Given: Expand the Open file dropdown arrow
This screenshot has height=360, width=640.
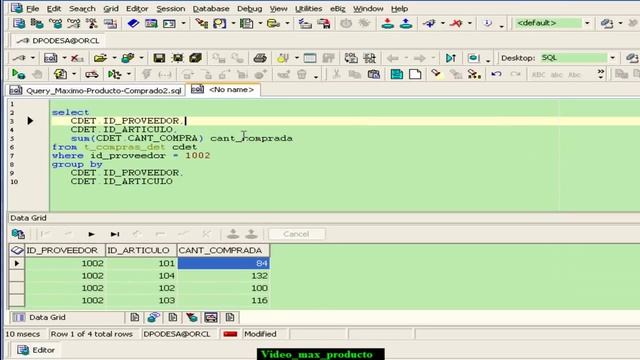Looking at the screenshot, I should pos(114,58).
